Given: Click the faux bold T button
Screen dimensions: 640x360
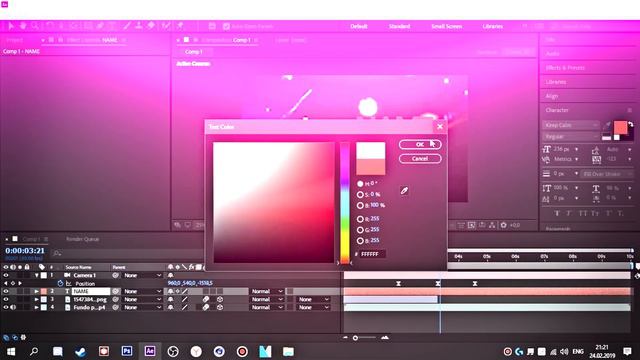Looking at the screenshot, I should click(x=557, y=213).
